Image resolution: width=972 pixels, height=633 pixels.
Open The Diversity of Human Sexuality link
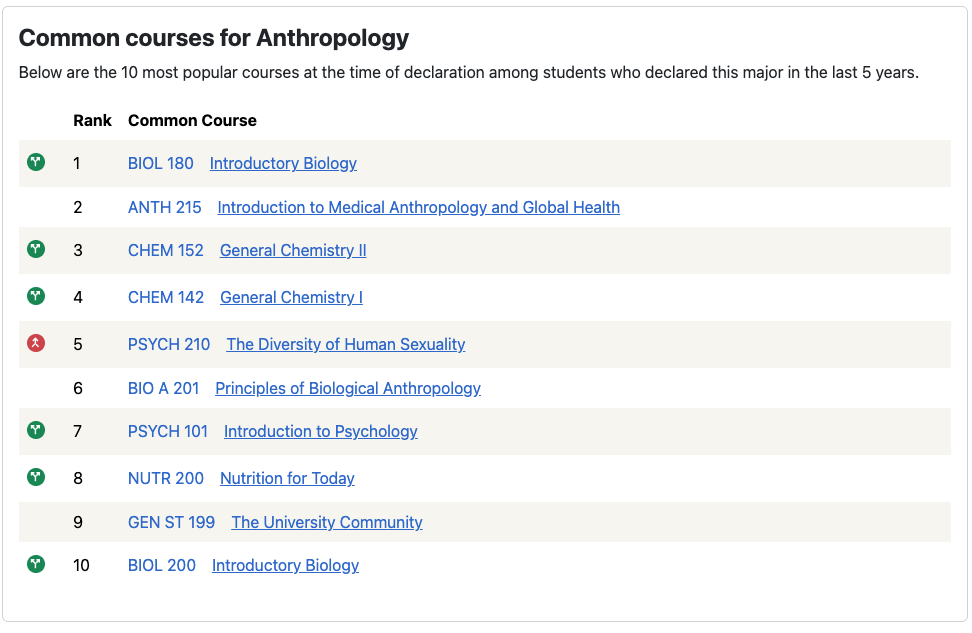(345, 344)
